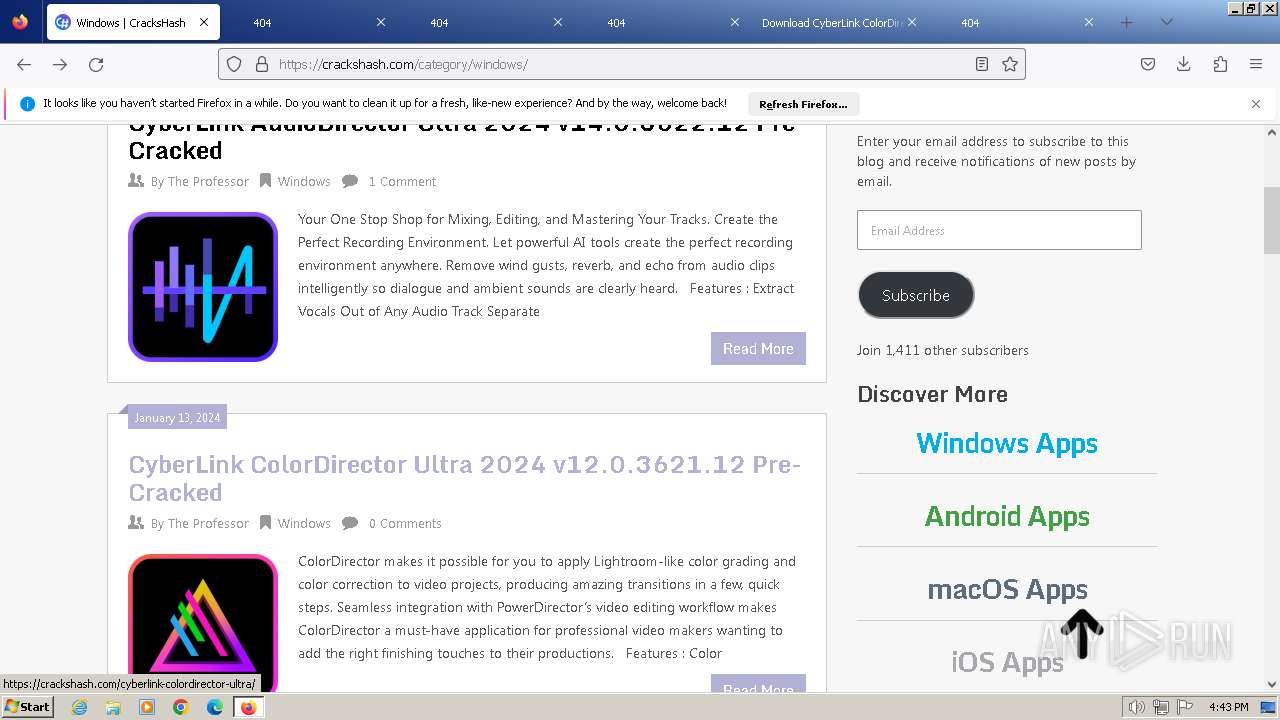Go back to the previous page
The image size is (1280, 720).
point(24,64)
